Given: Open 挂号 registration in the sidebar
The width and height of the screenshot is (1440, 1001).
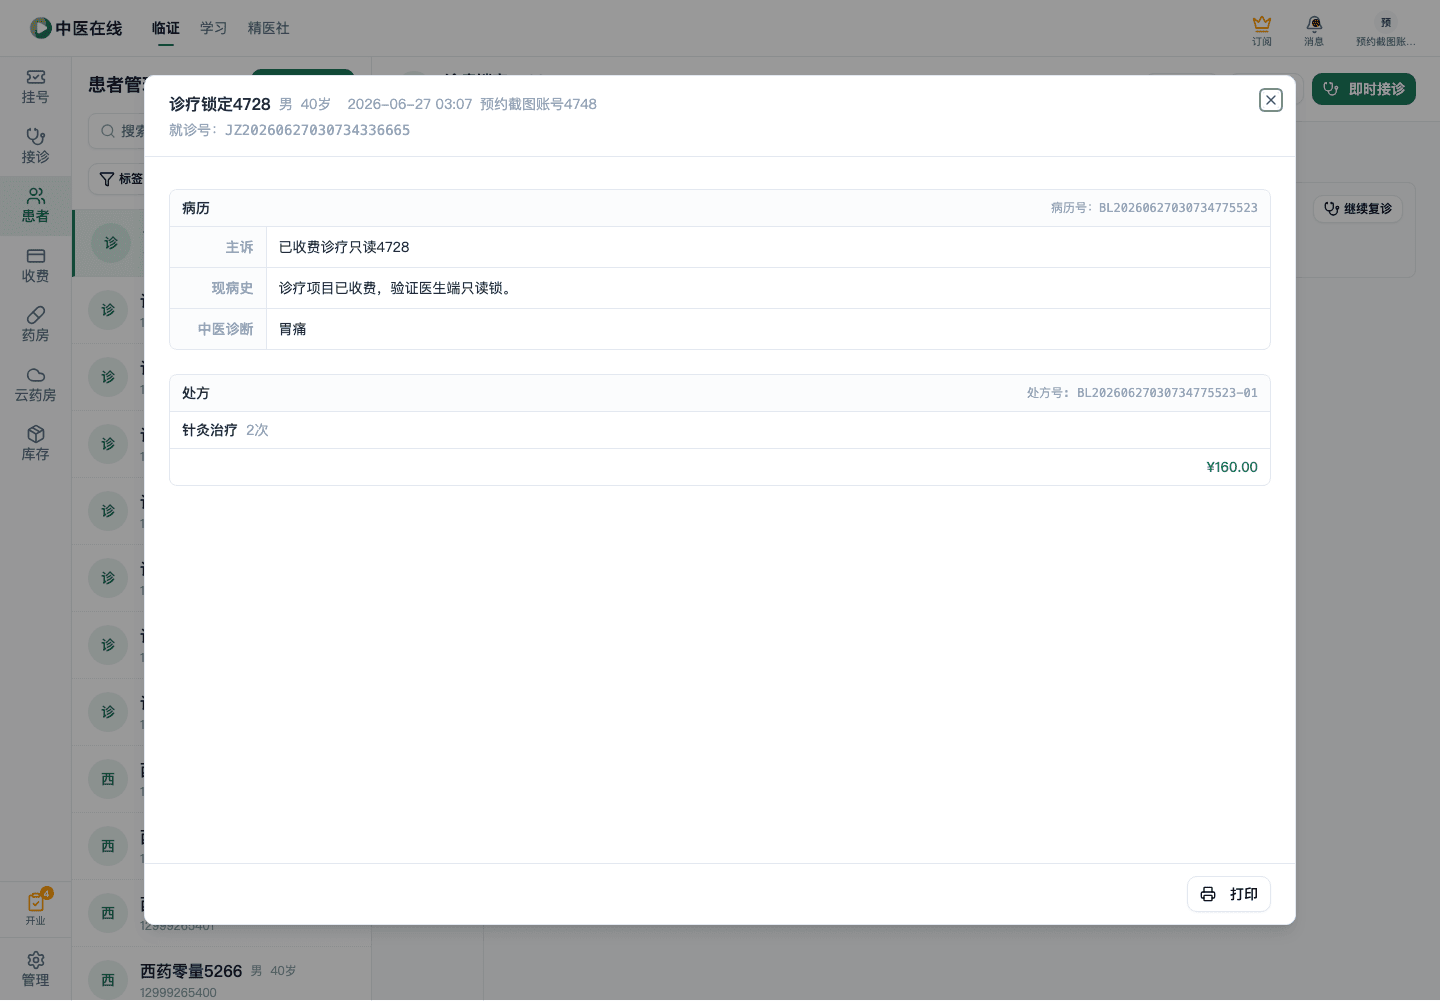Looking at the screenshot, I should 36,87.
